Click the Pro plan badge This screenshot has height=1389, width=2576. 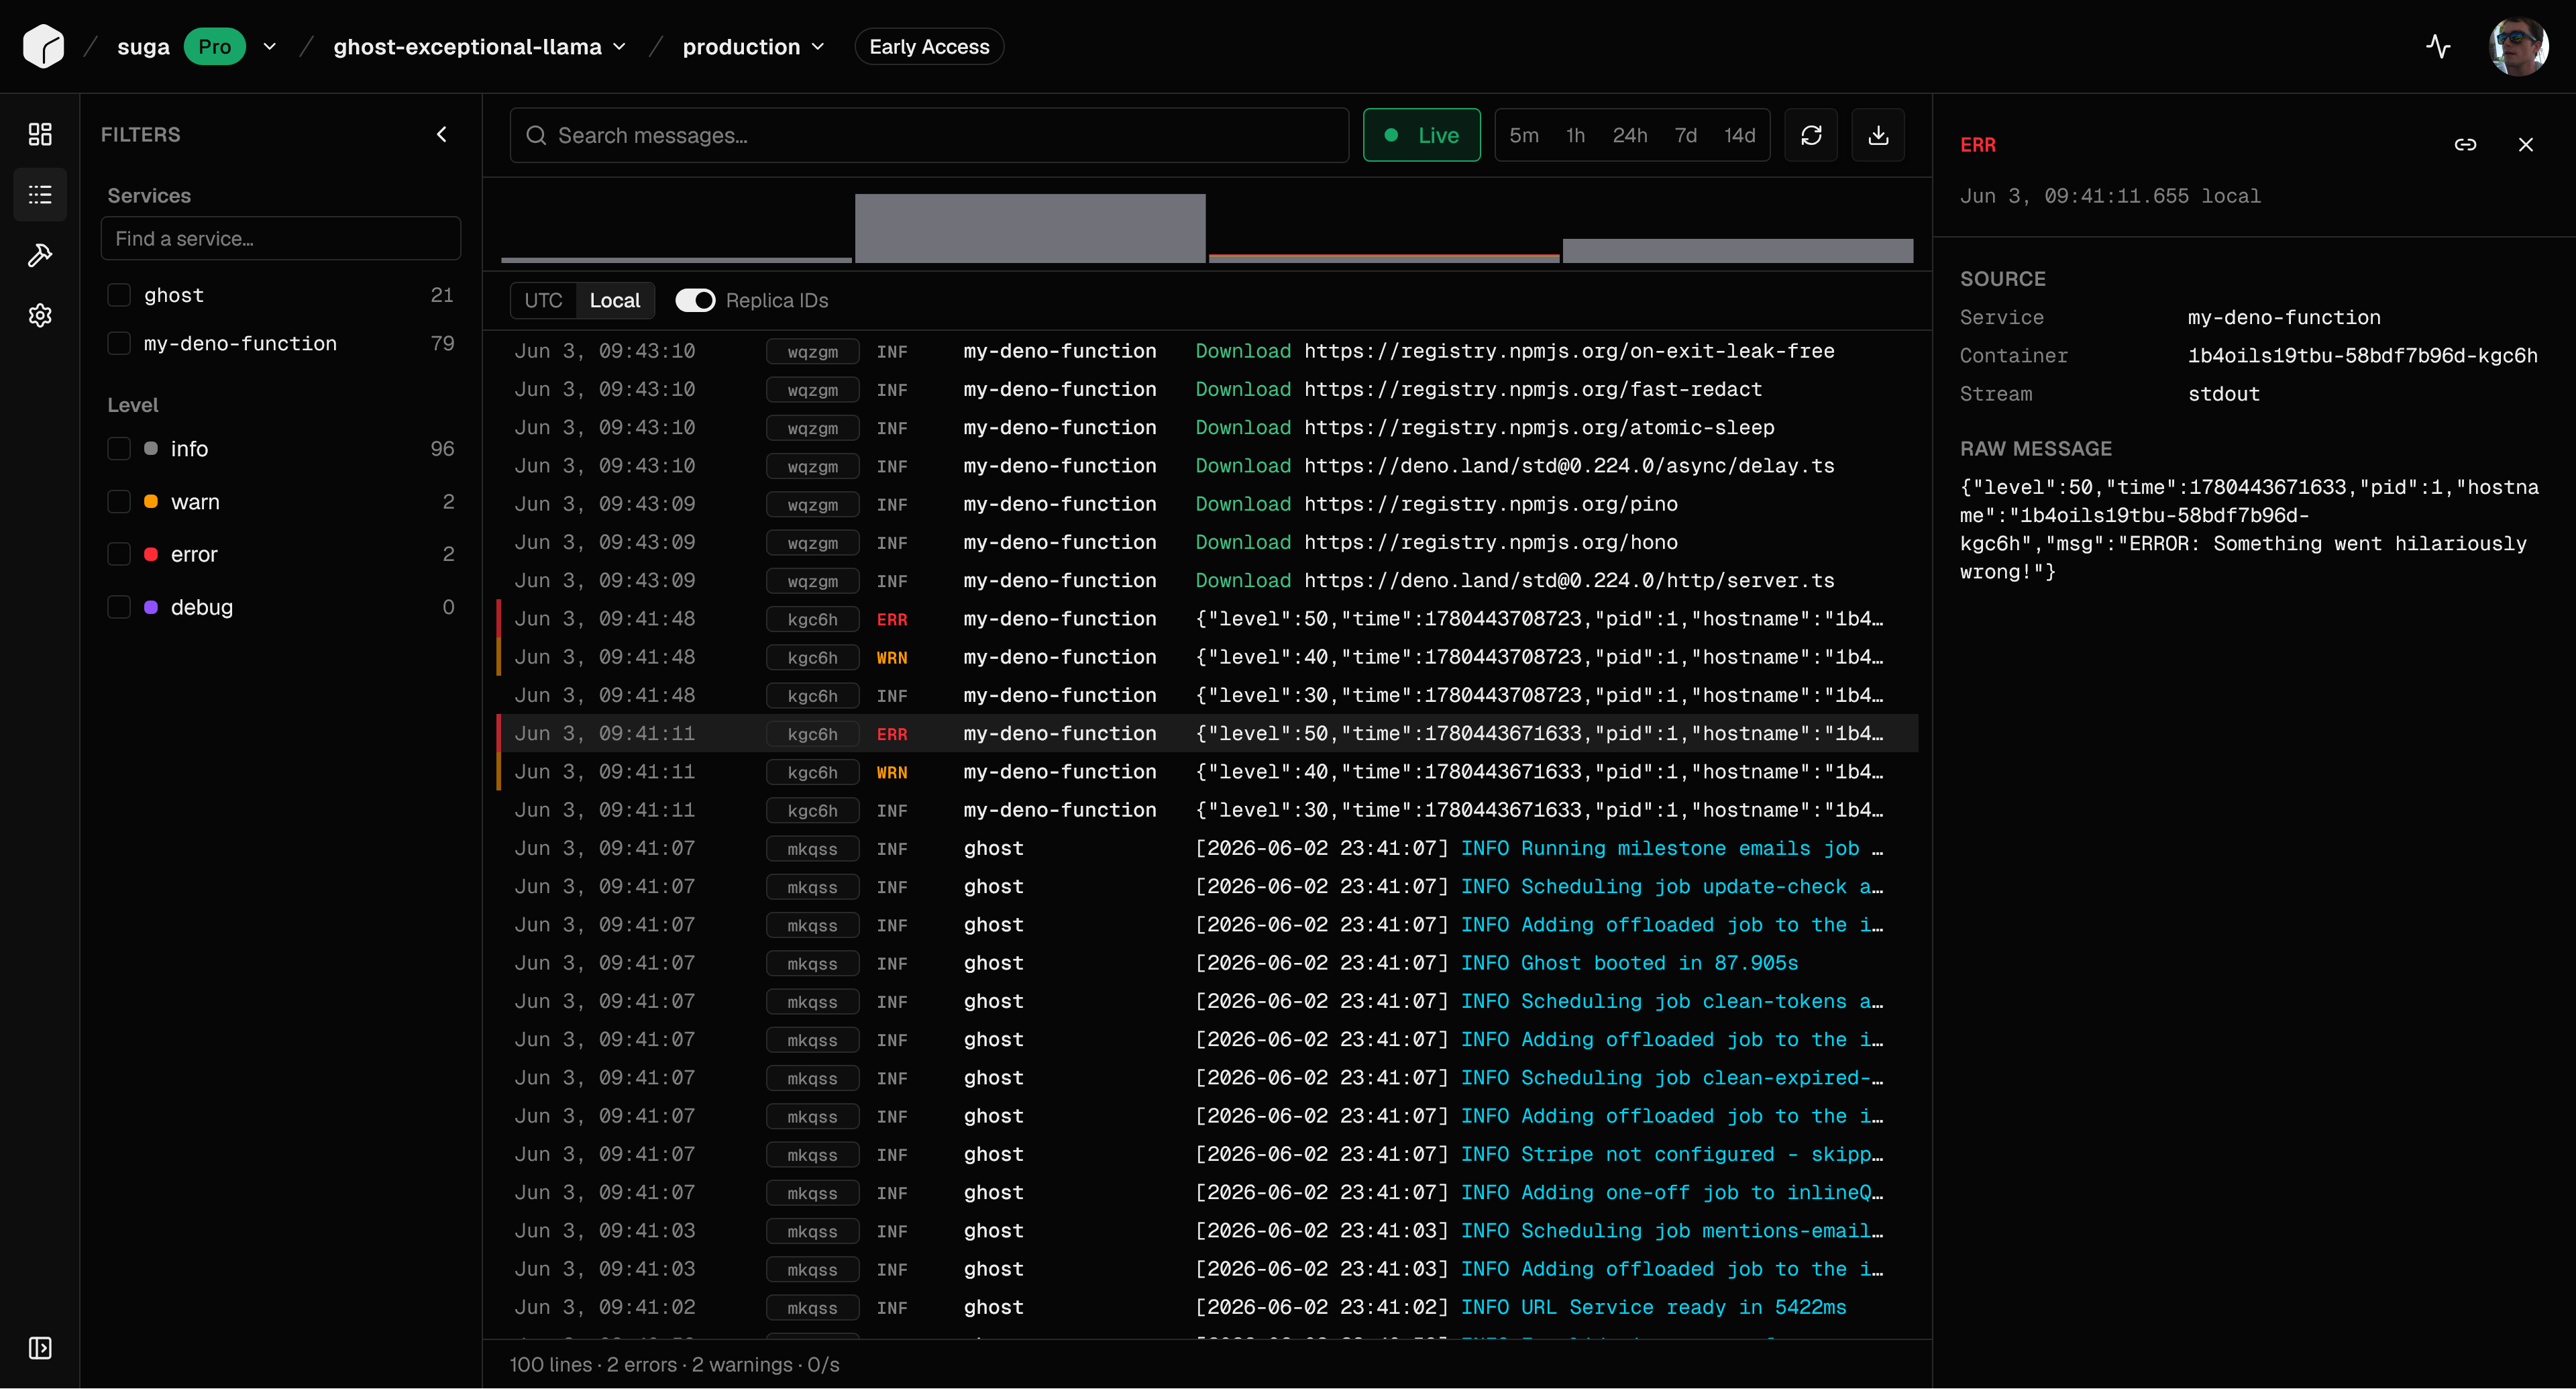(214, 47)
